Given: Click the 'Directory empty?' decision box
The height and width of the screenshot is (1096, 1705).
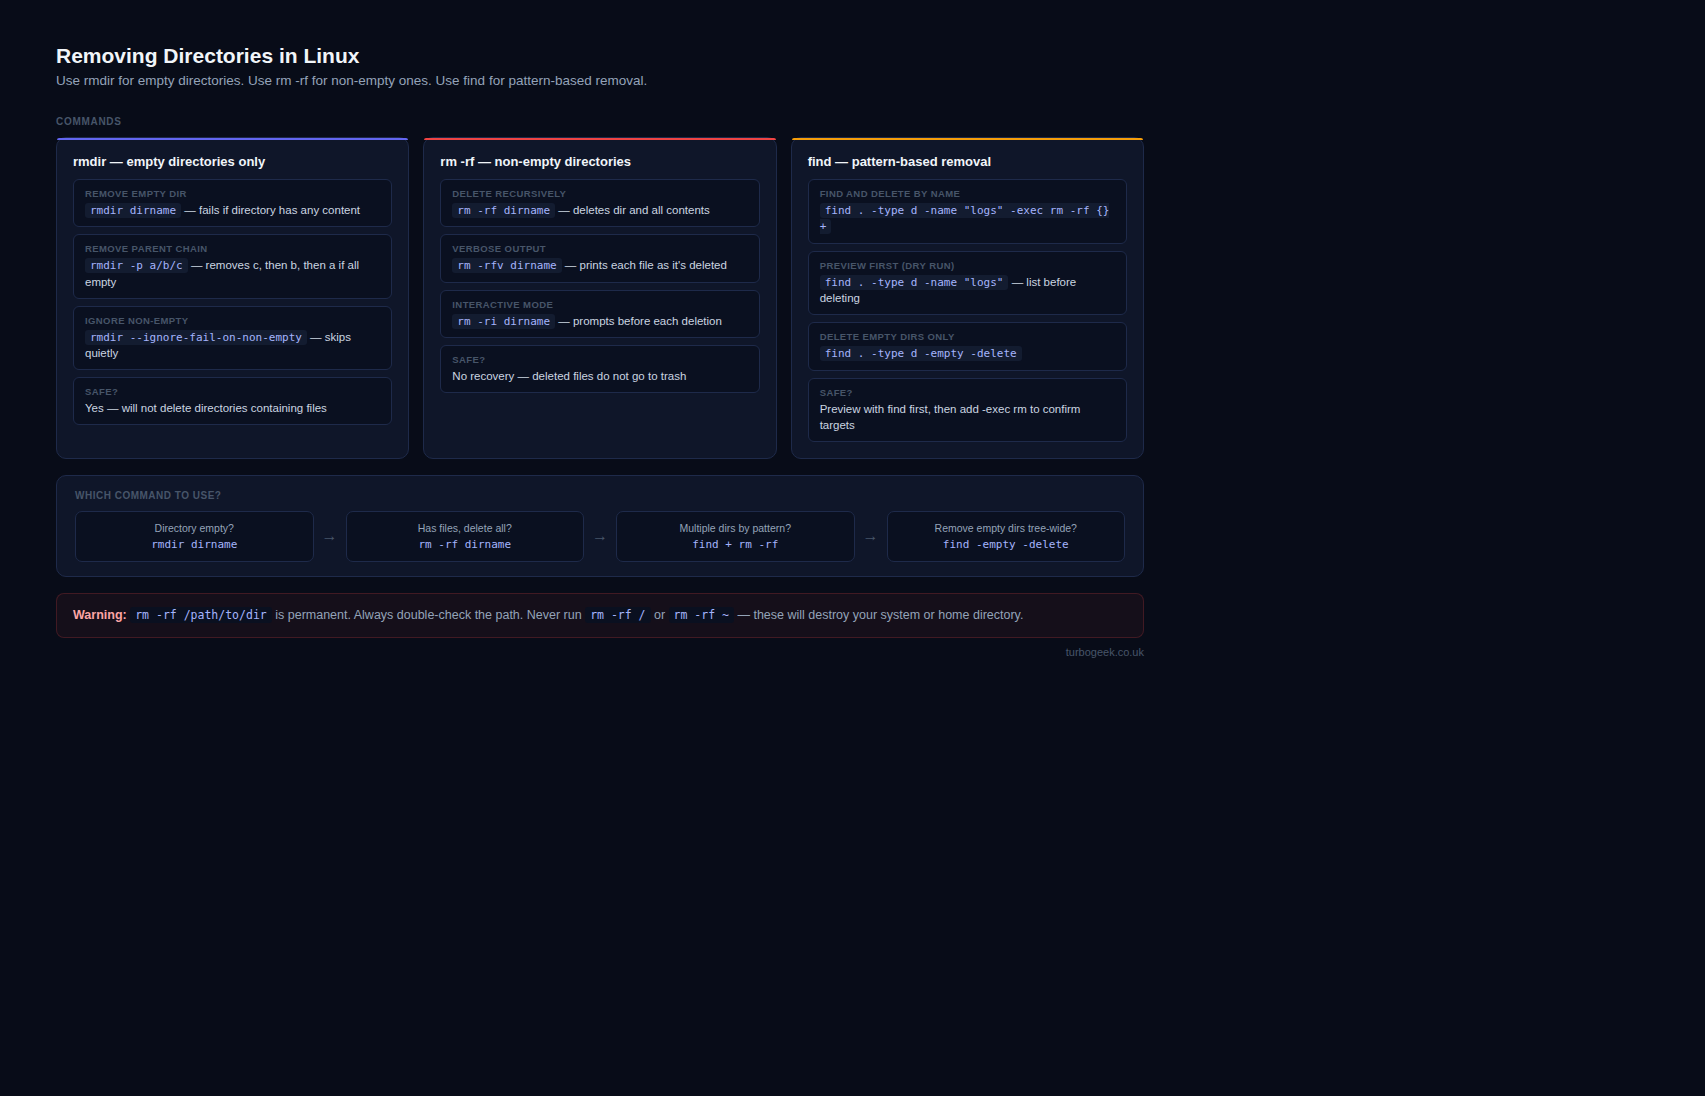Looking at the screenshot, I should tap(194, 537).
